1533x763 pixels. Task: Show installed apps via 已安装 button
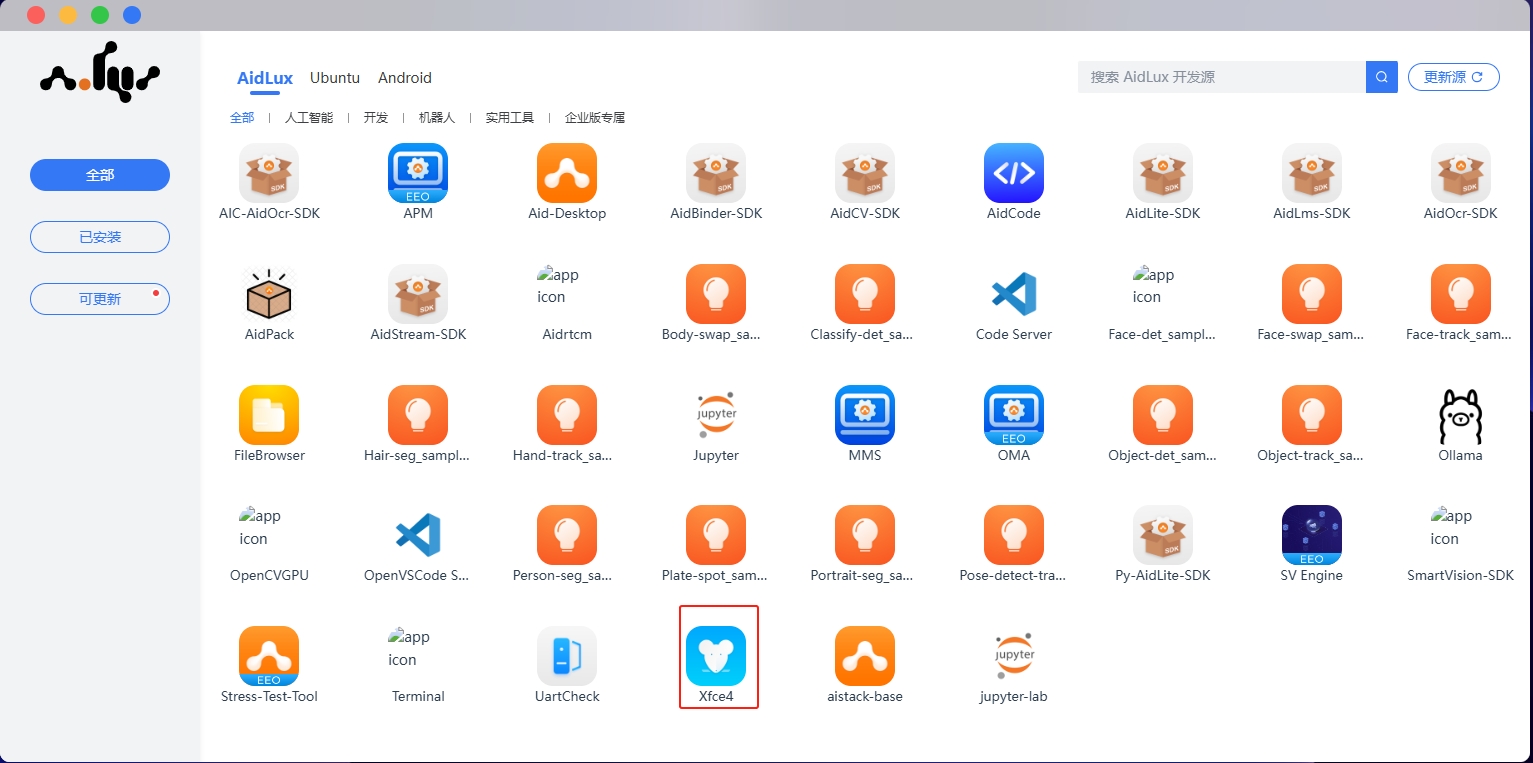[100, 237]
